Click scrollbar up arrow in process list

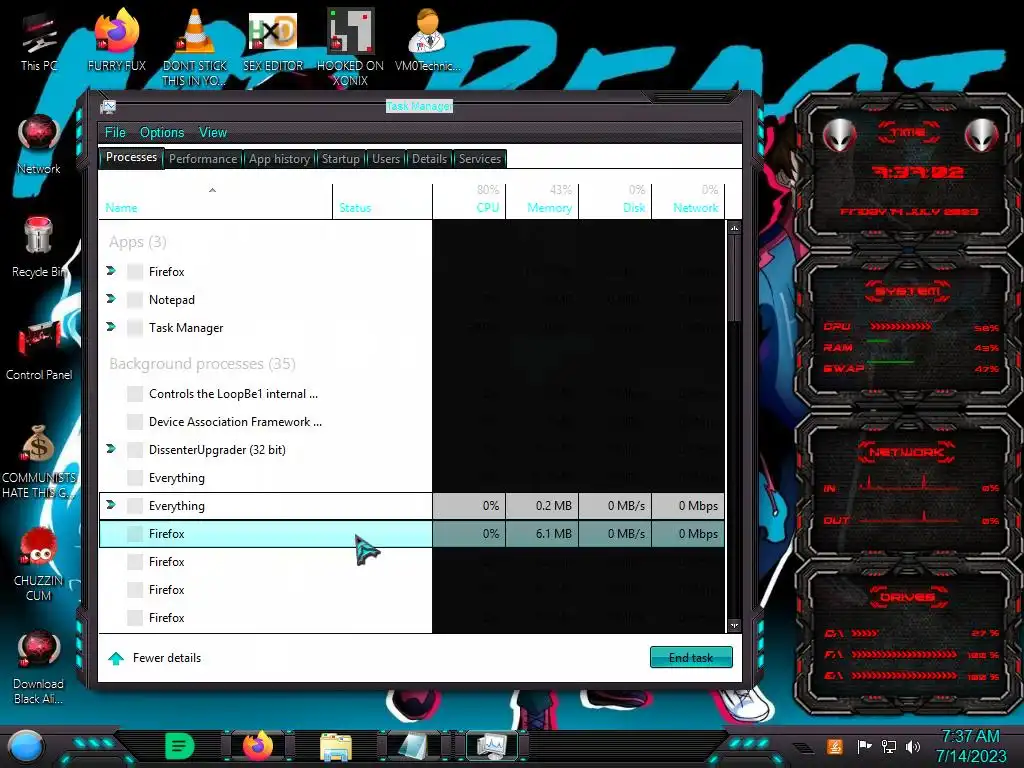click(734, 228)
